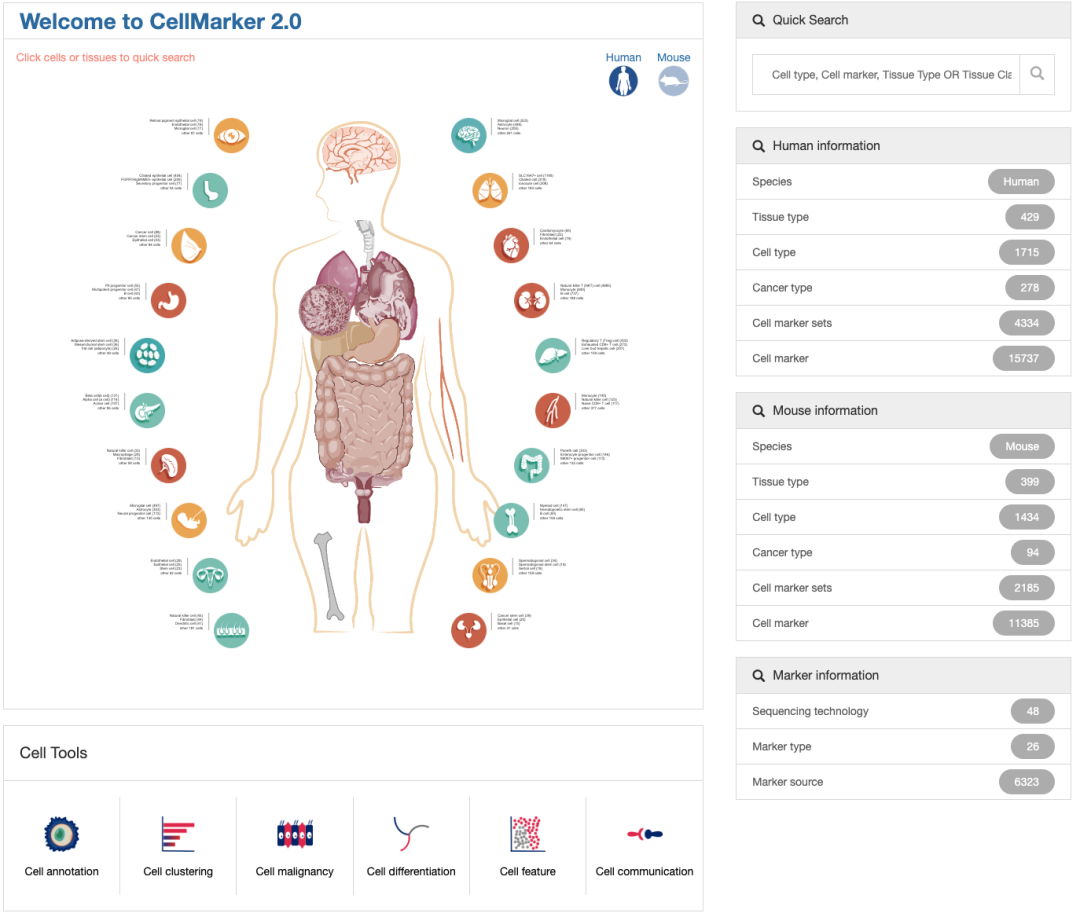
Task: Open the red stomach tissue icon
Action: point(168,300)
